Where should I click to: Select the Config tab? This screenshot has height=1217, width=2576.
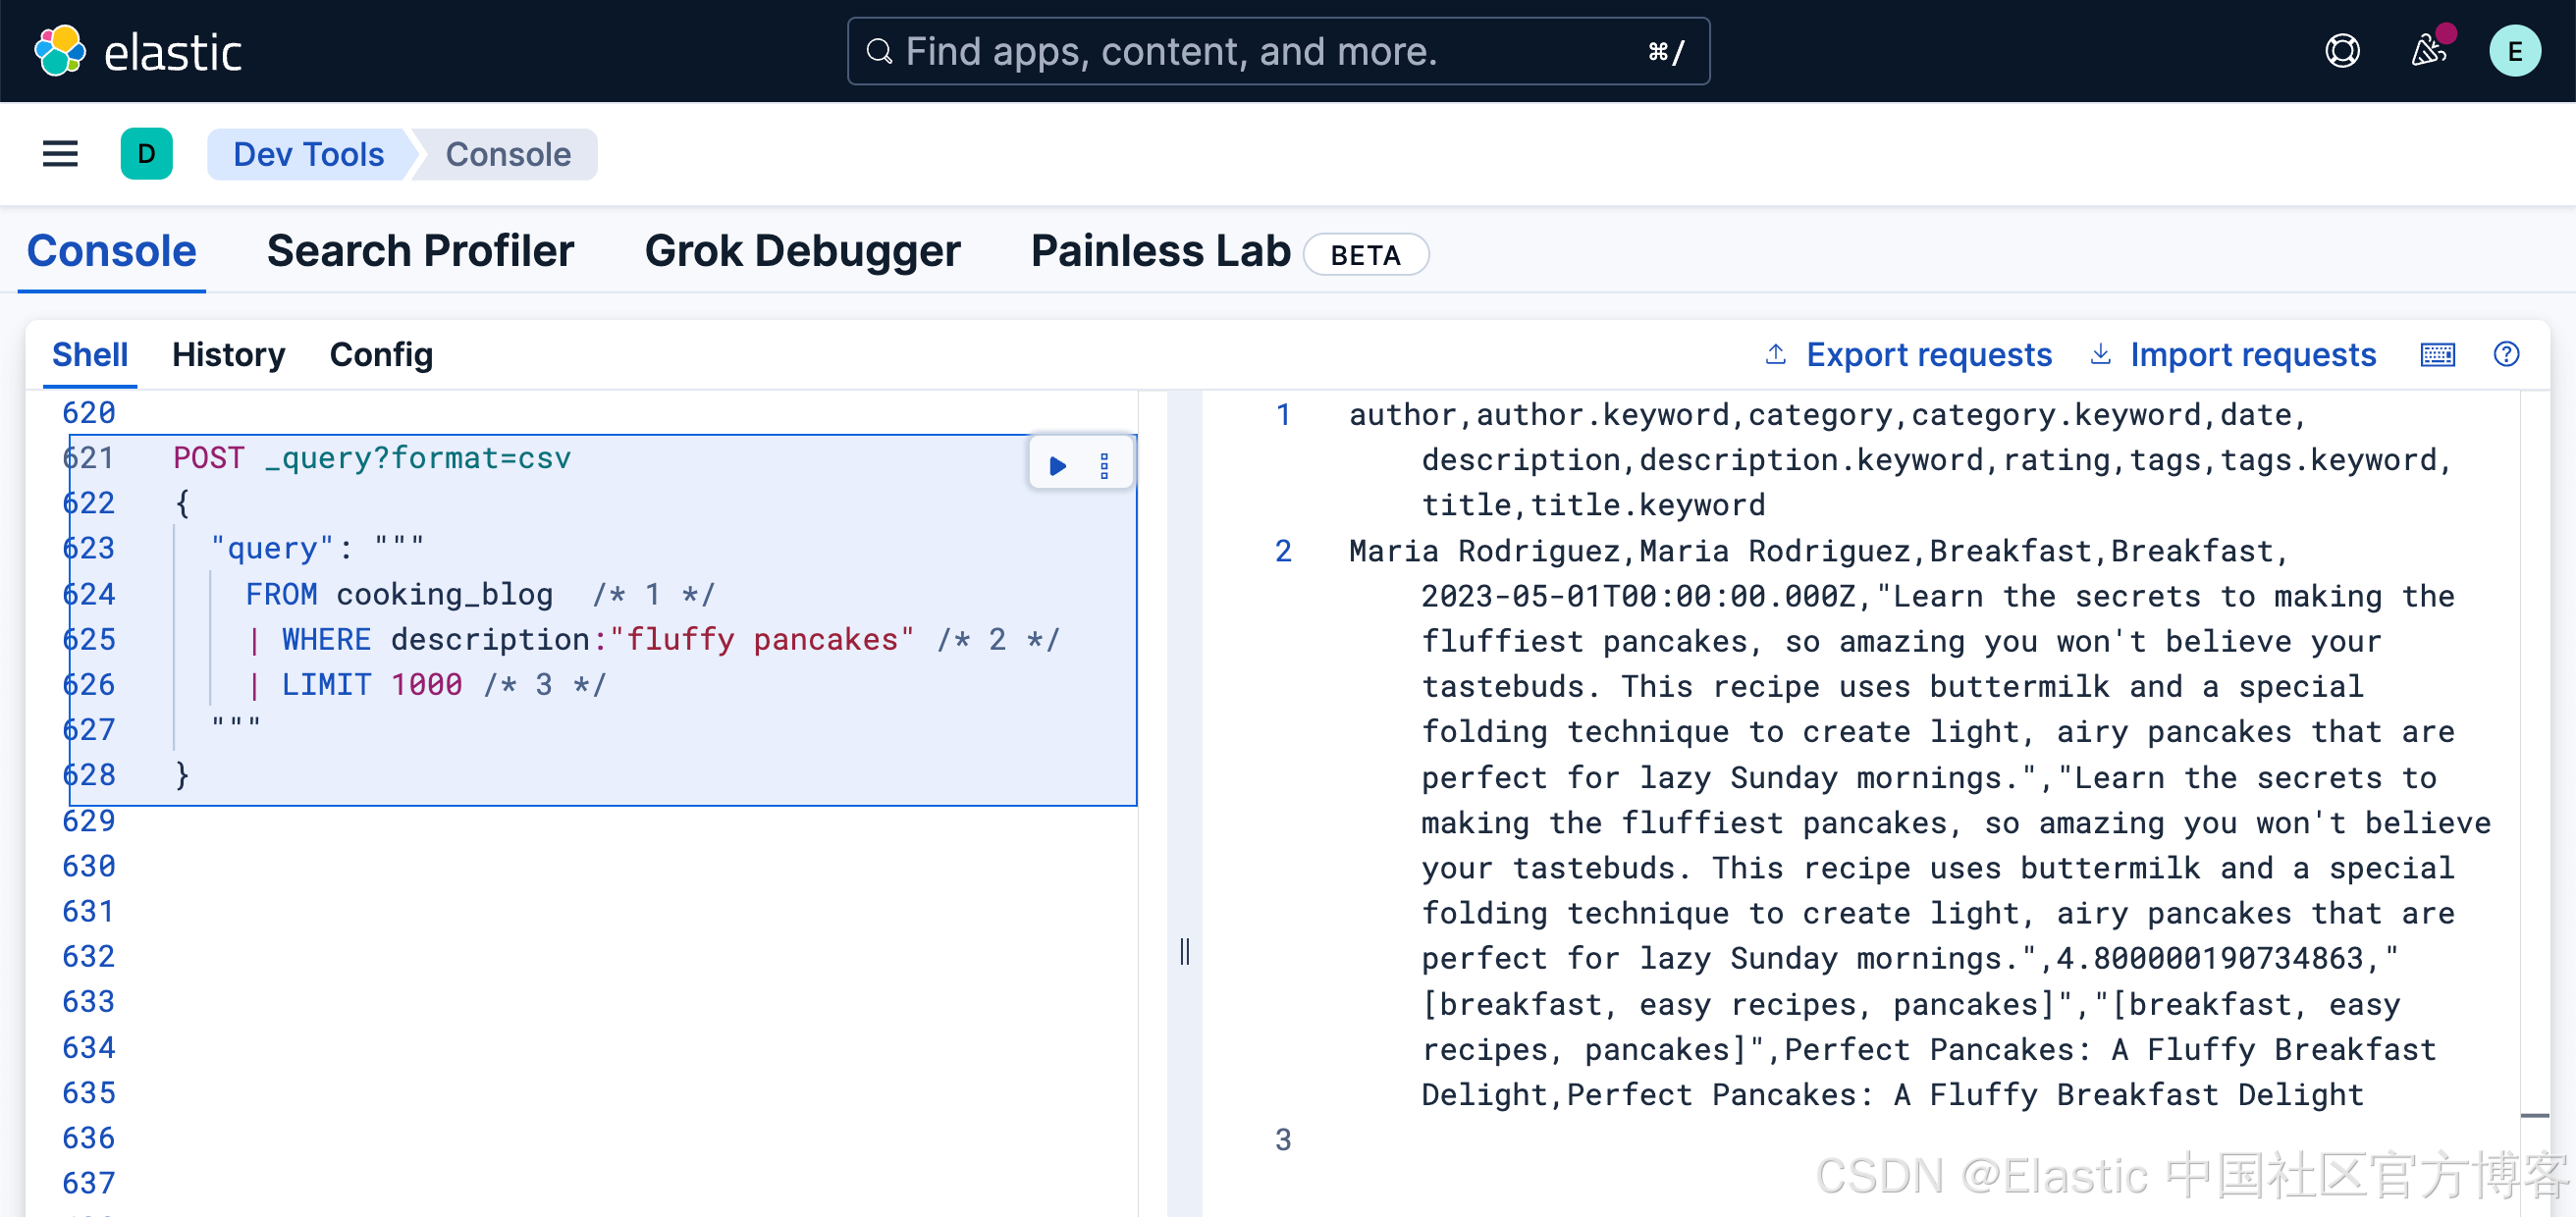pyautogui.click(x=381, y=355)
